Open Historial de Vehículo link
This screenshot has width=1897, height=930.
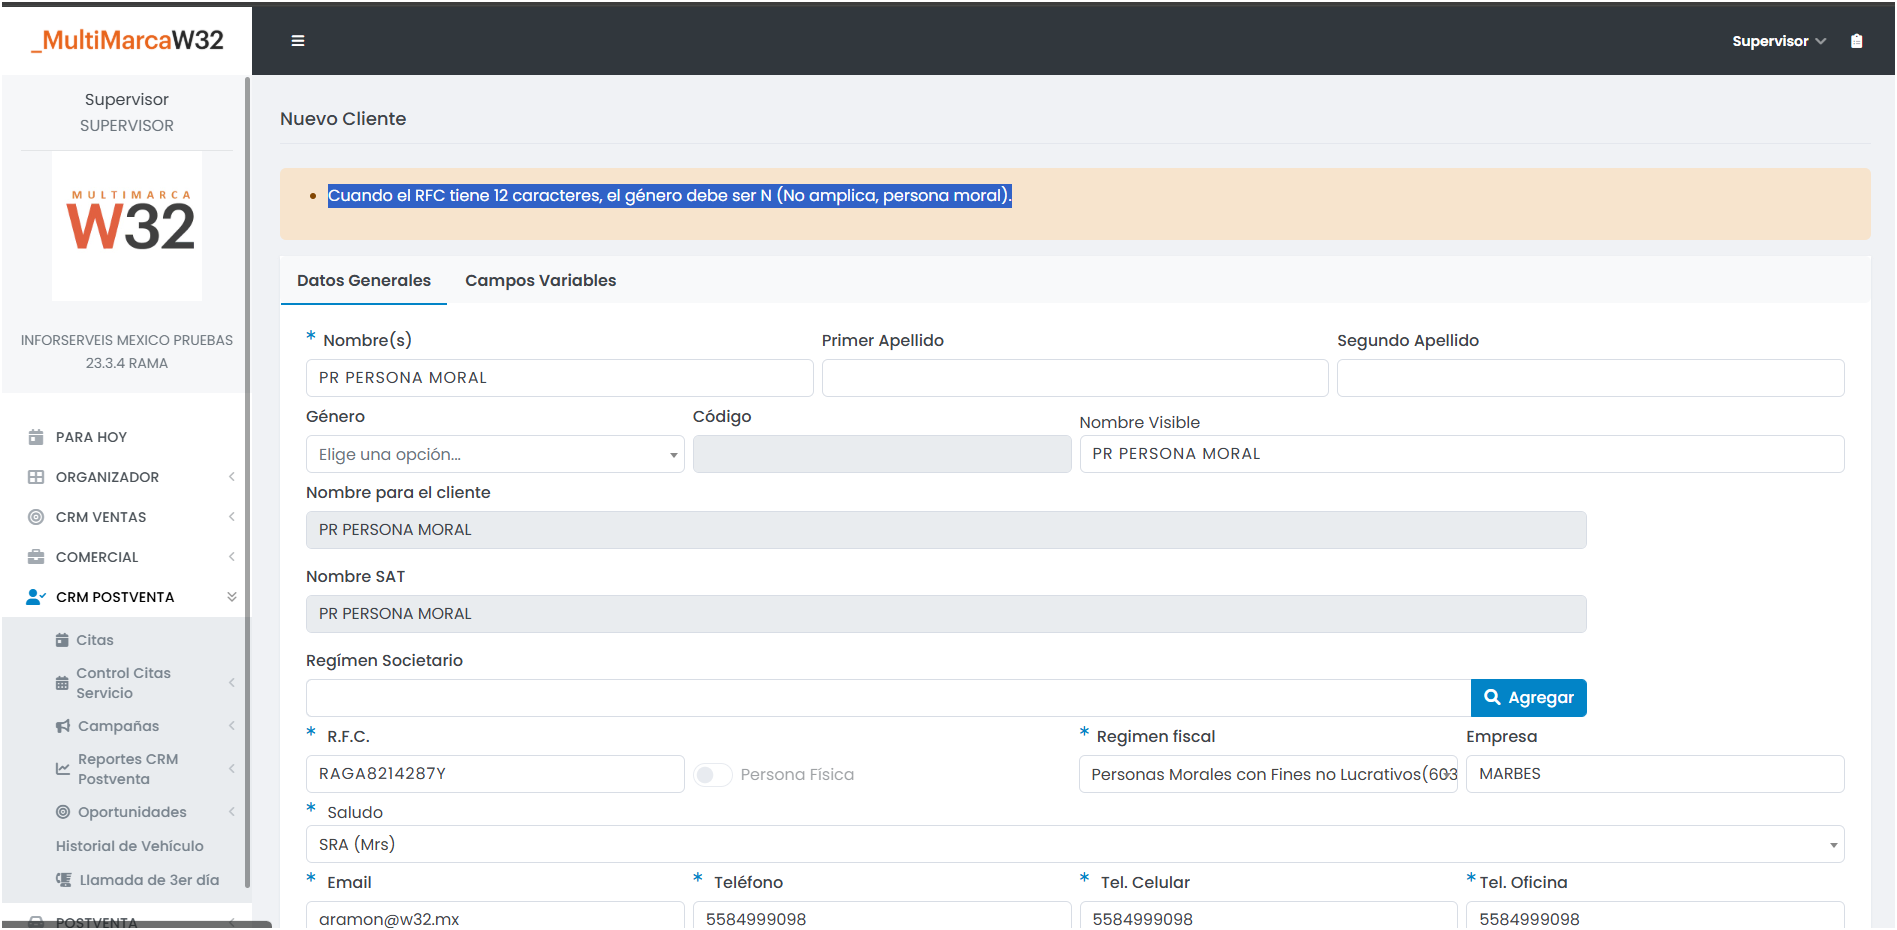pos(130,846)
